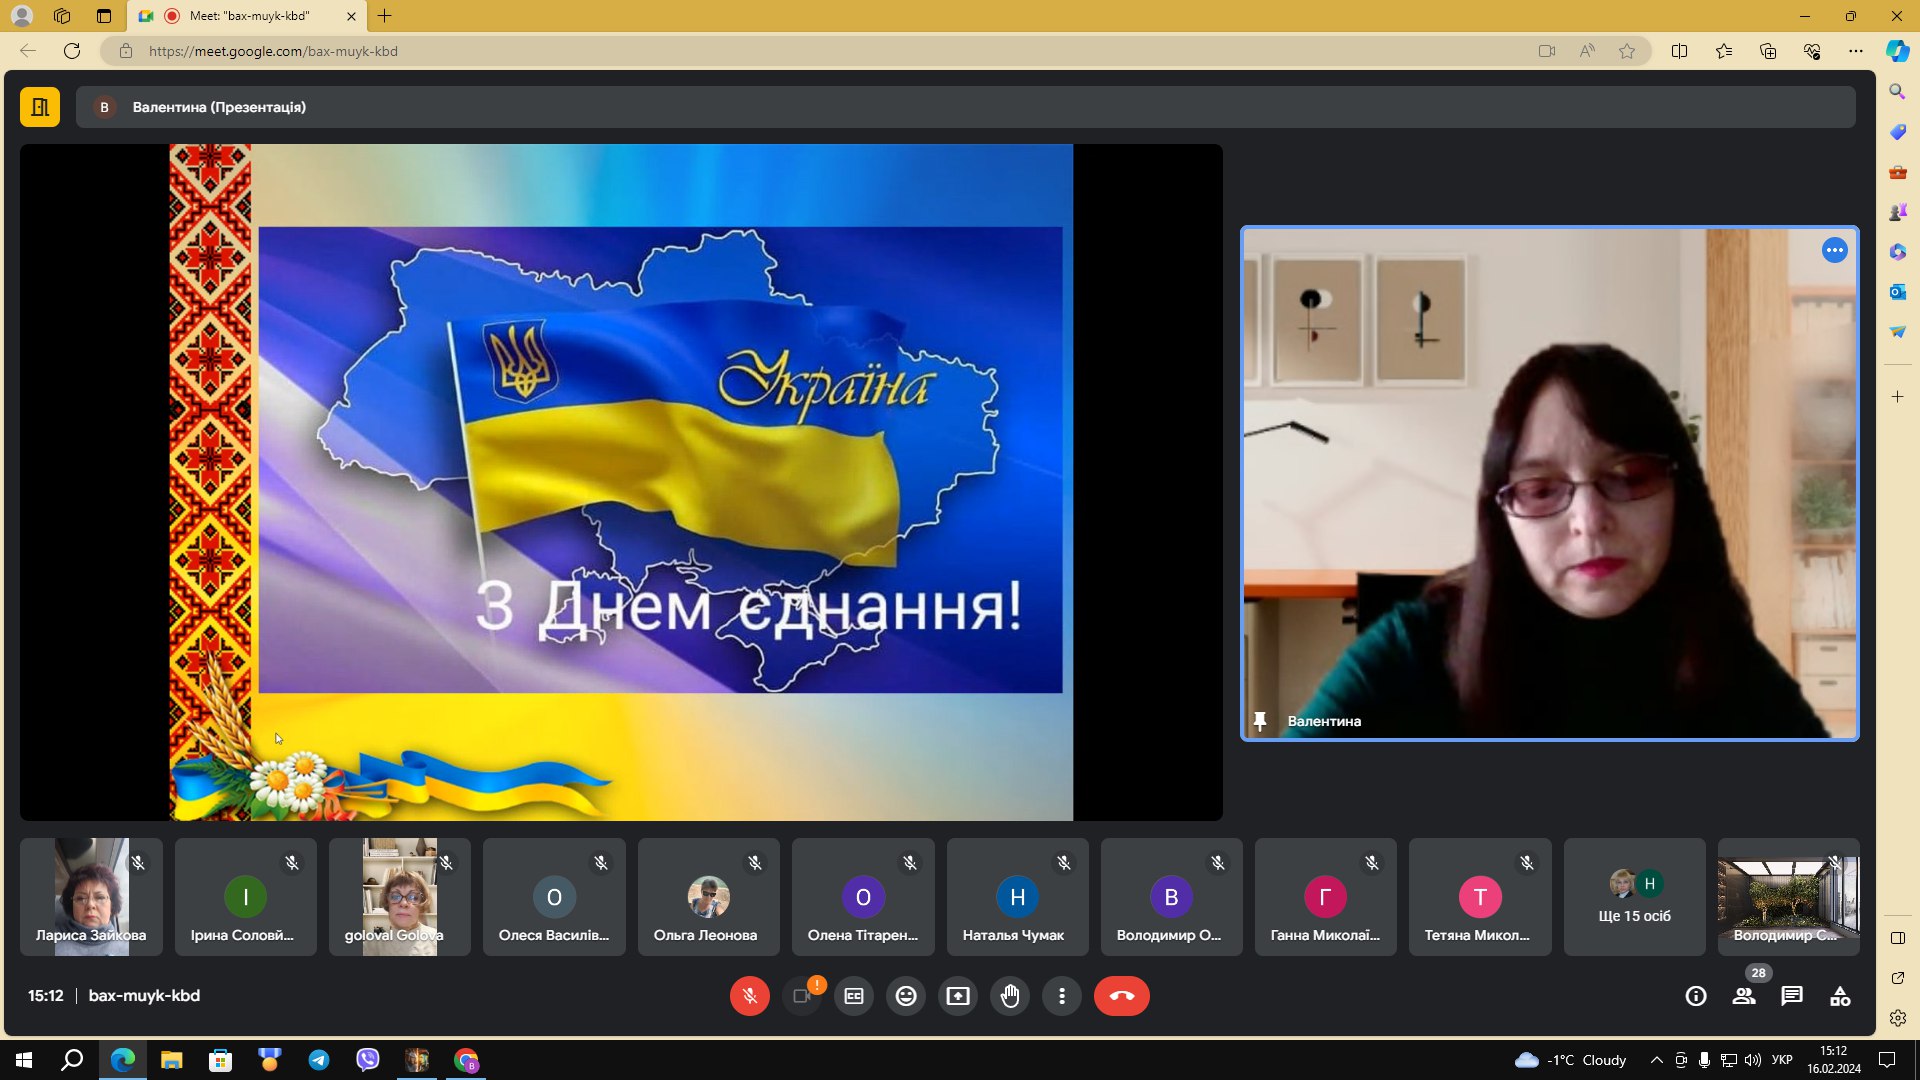1920x1080 pixels.
Task: Select Ірина Соловй... participant tile
Action: [x=245, y=897]
